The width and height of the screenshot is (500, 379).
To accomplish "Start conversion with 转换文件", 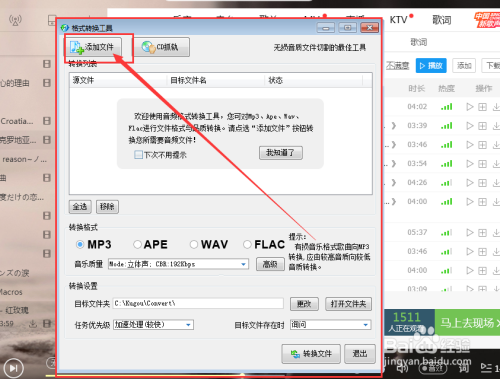I will click(311, 354).
